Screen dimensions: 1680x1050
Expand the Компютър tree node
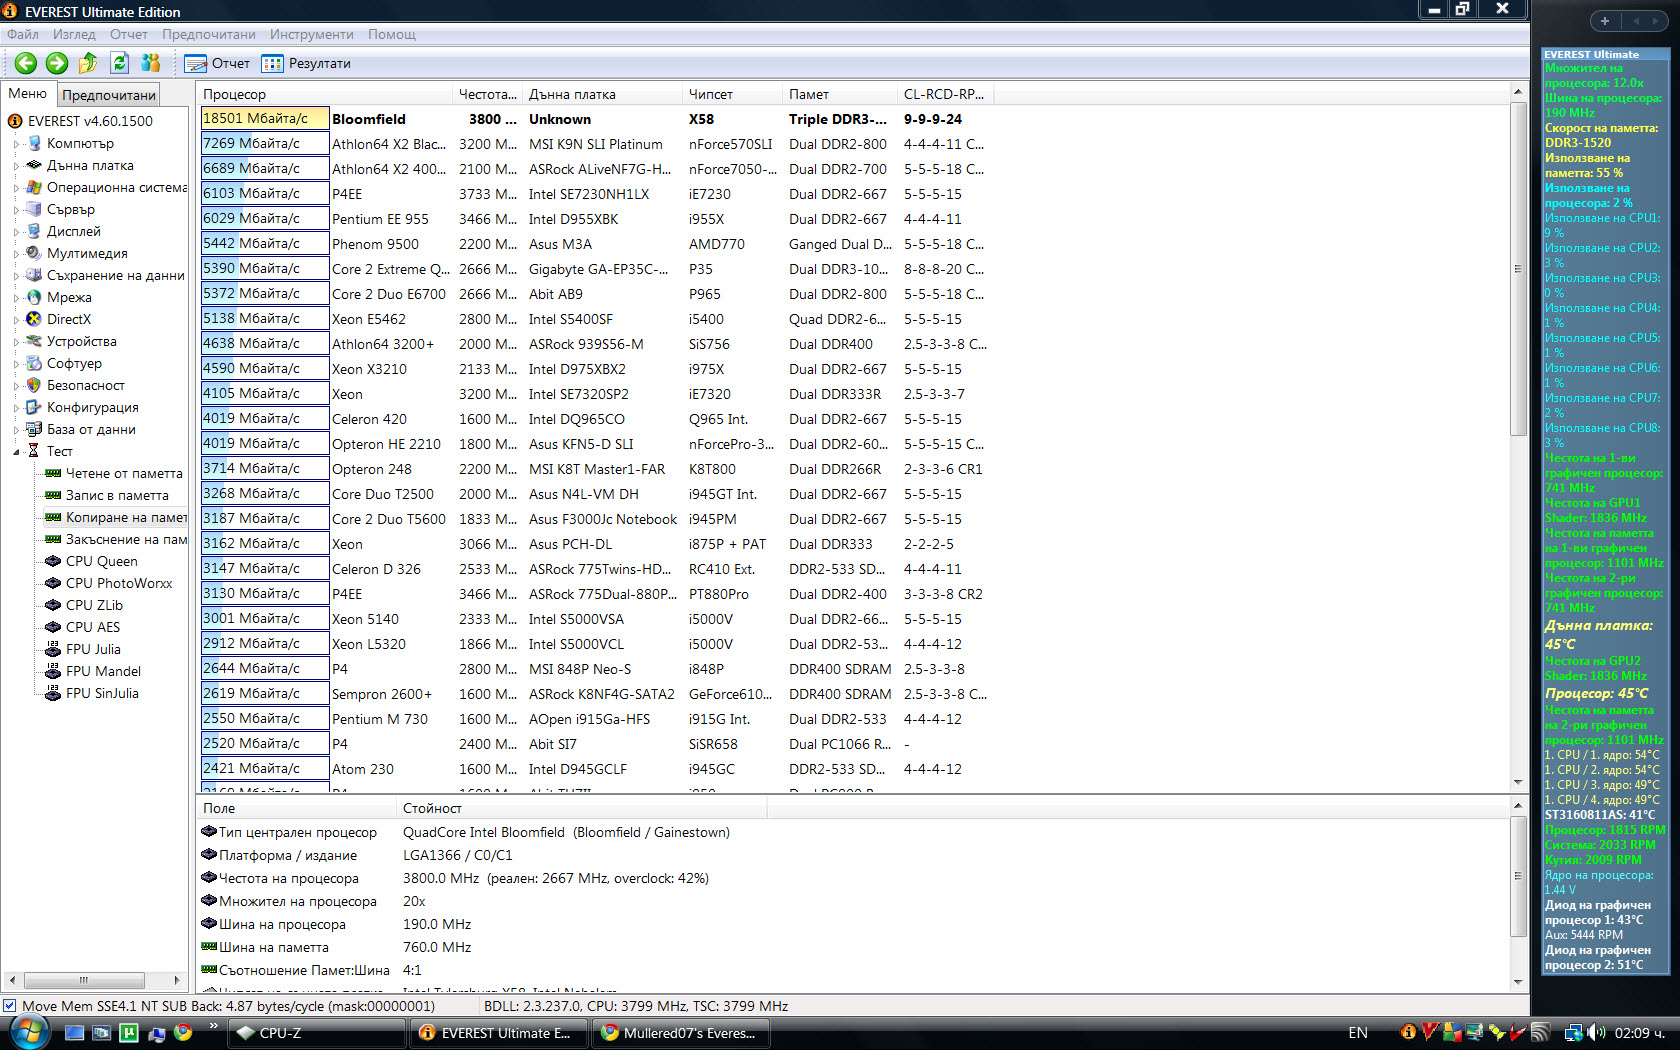(x=17, y=144)
